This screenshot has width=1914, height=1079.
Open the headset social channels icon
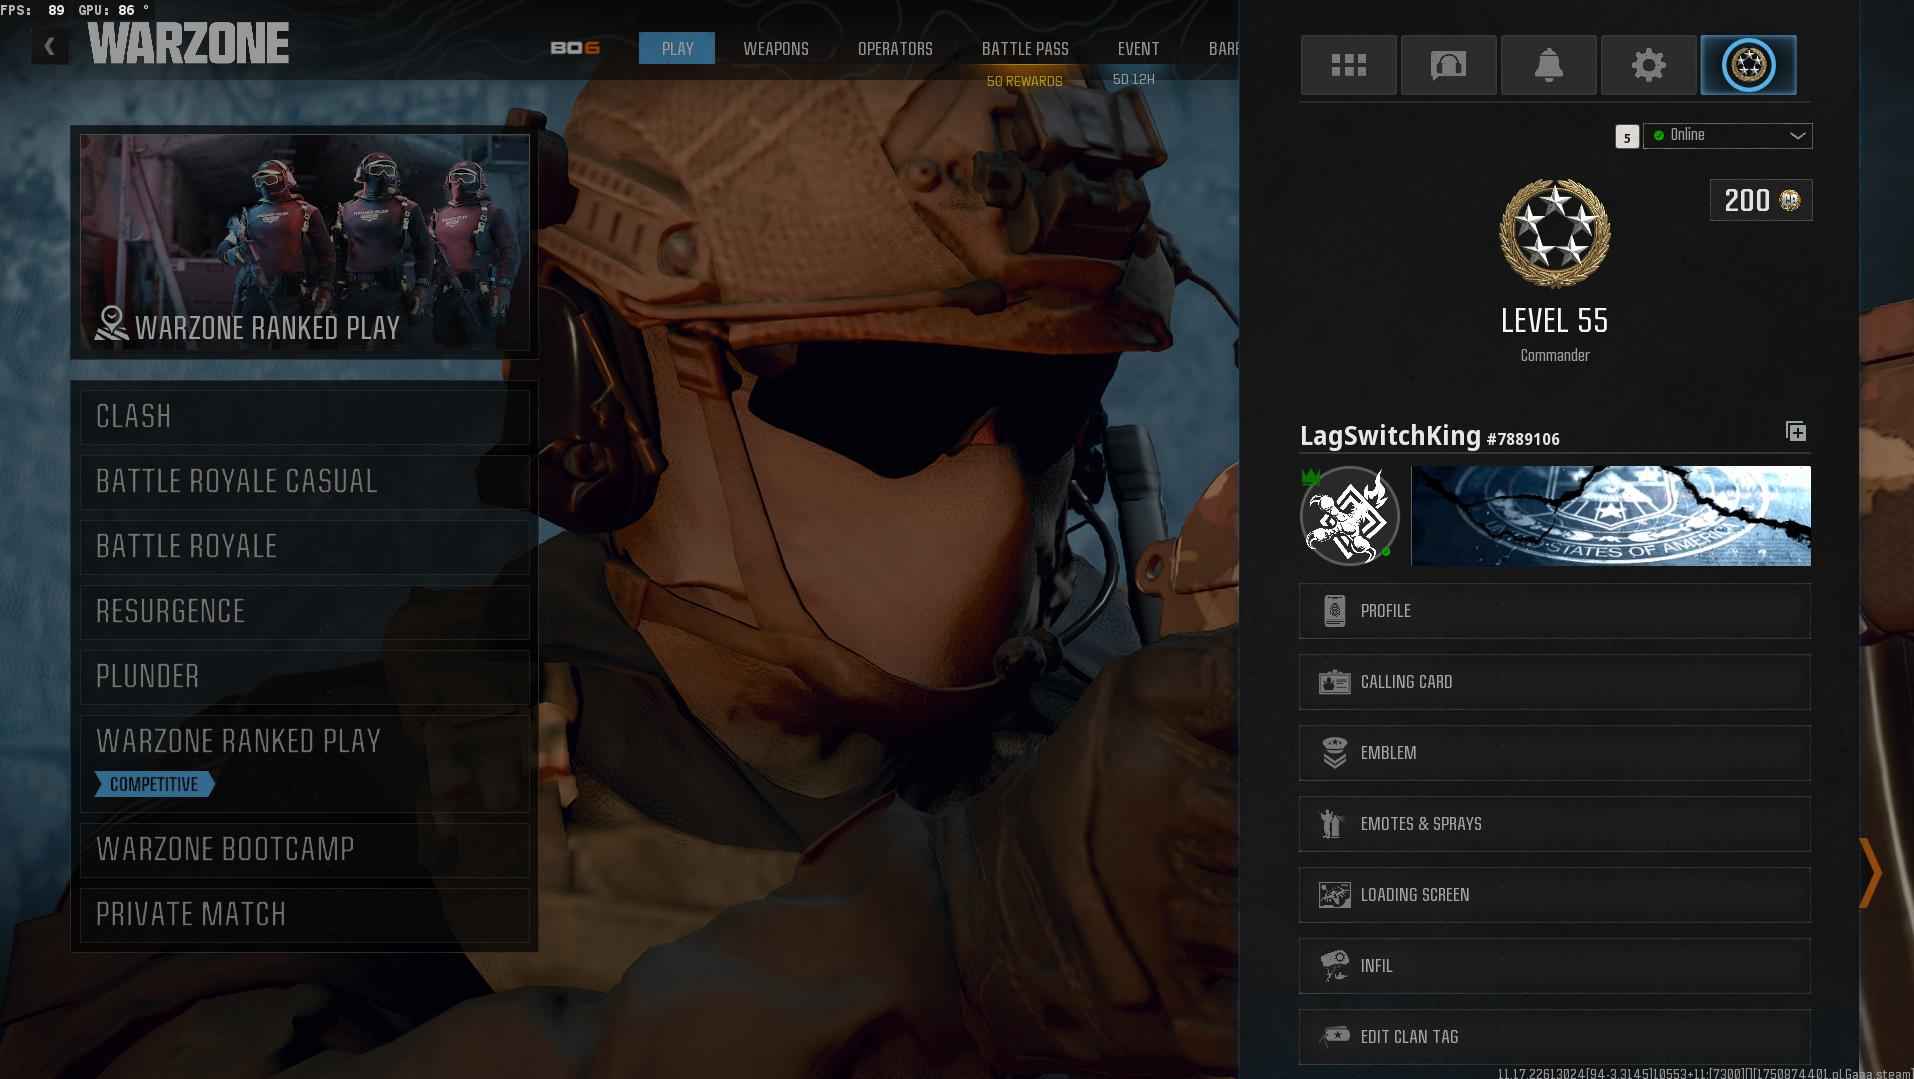(1448, 65)
